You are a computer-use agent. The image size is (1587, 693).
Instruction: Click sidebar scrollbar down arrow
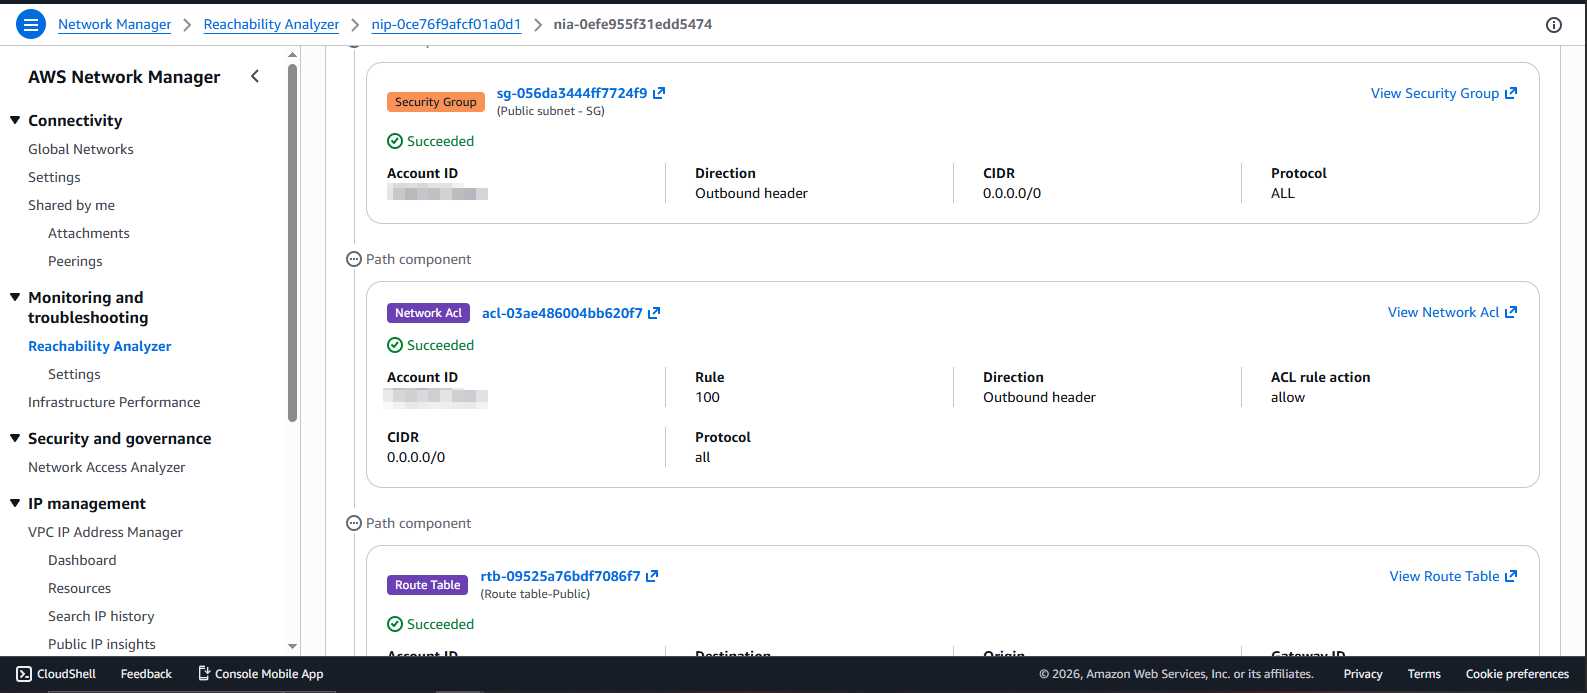[x=292, y=647]
